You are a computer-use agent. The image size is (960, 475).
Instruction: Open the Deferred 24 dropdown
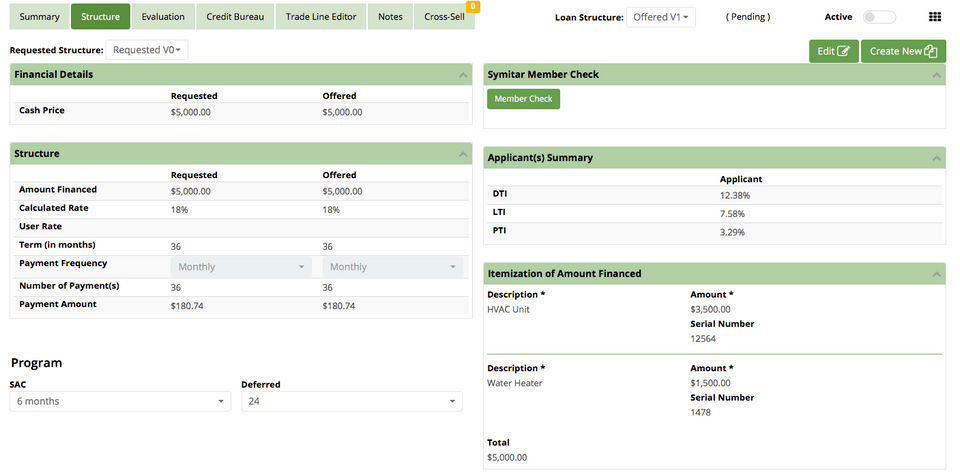pyautogui.click(x=351, y=402)
